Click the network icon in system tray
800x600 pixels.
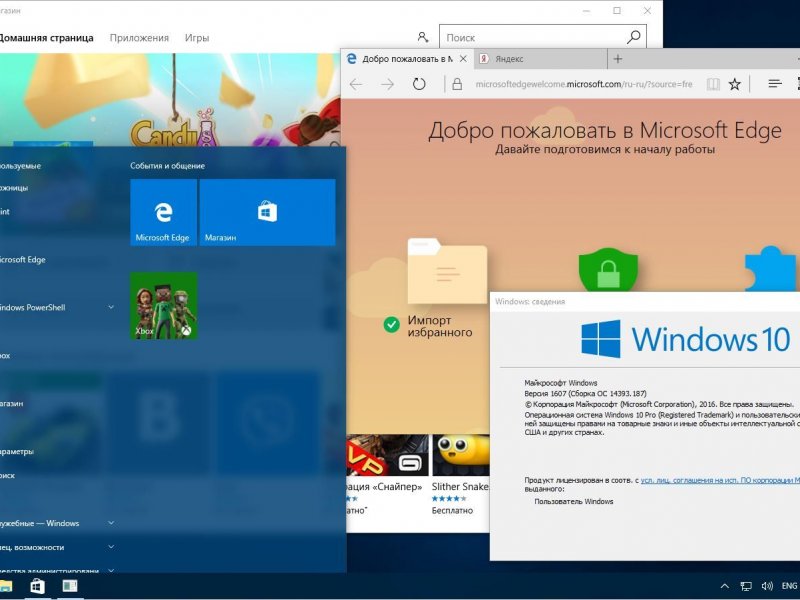[746, 586]
